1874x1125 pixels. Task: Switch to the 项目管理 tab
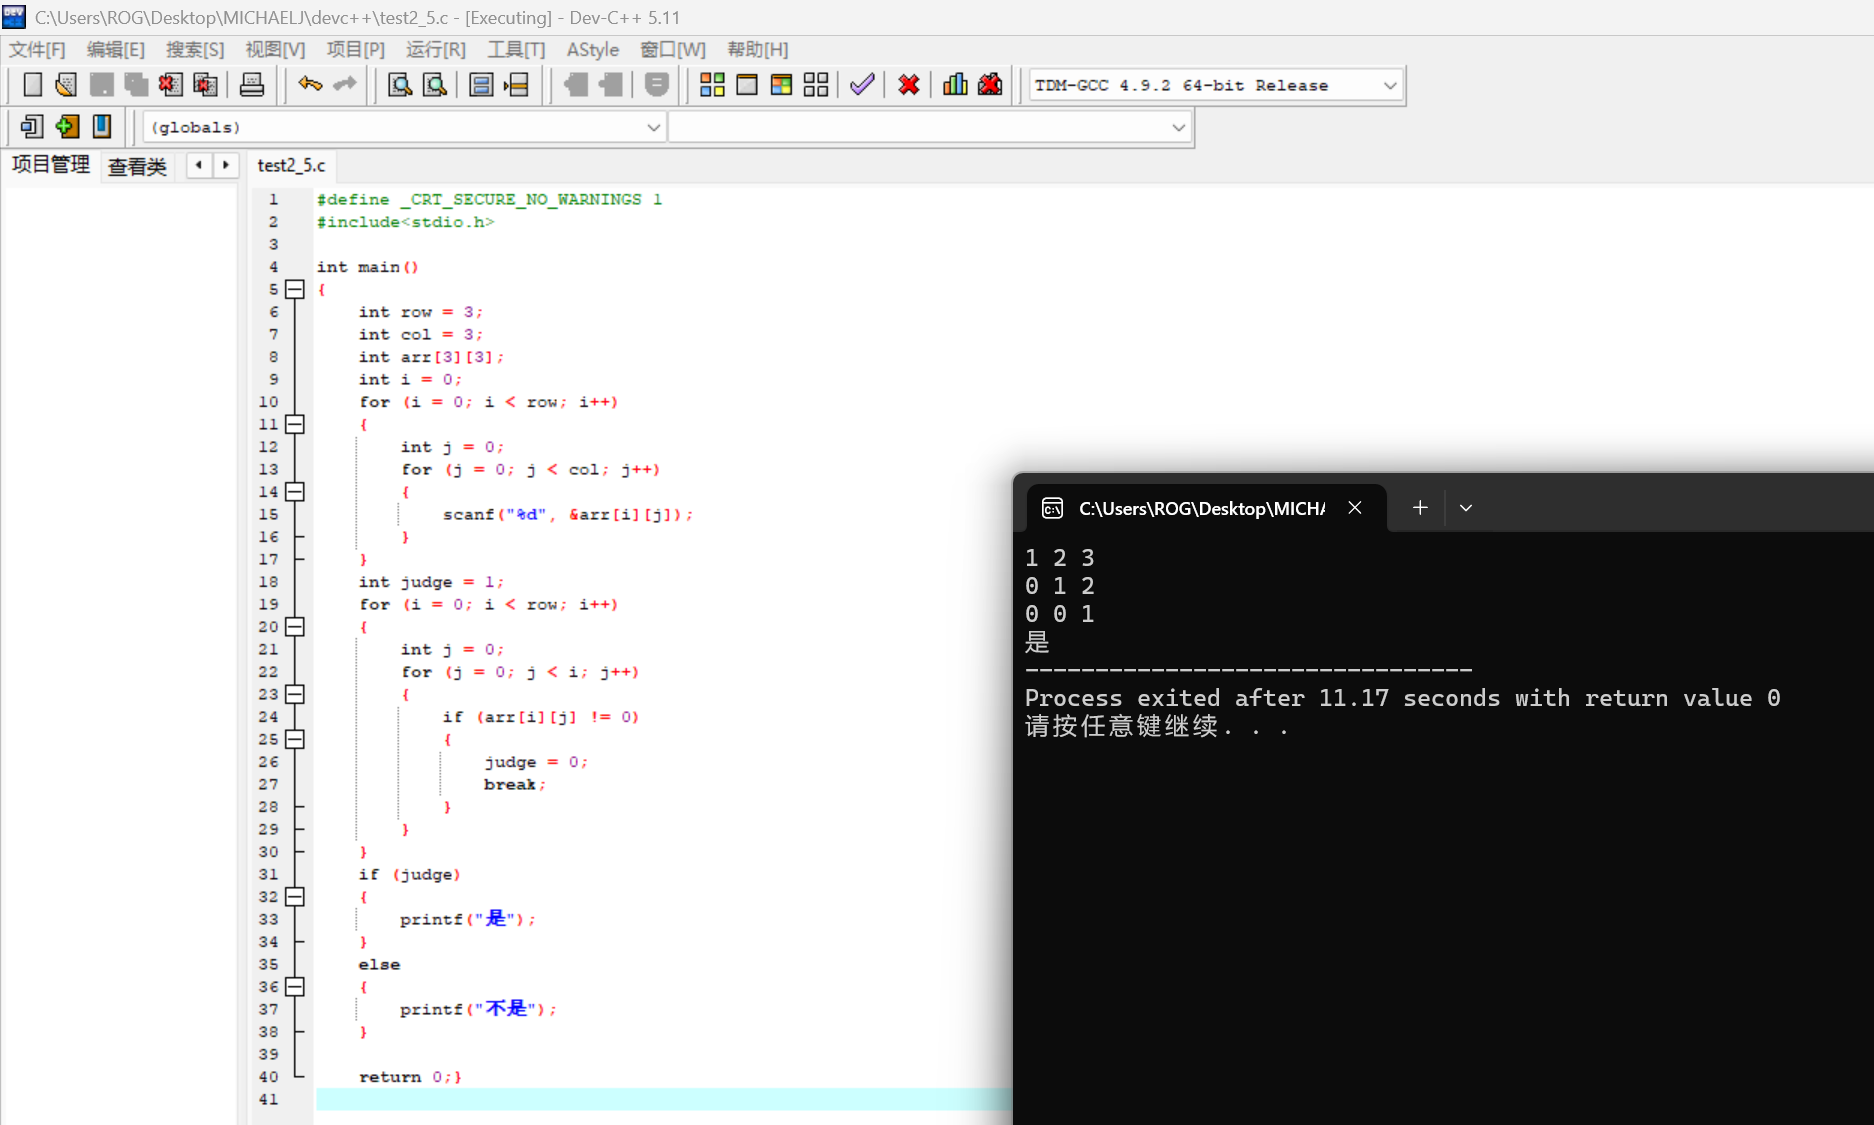[x=50, y=165]
